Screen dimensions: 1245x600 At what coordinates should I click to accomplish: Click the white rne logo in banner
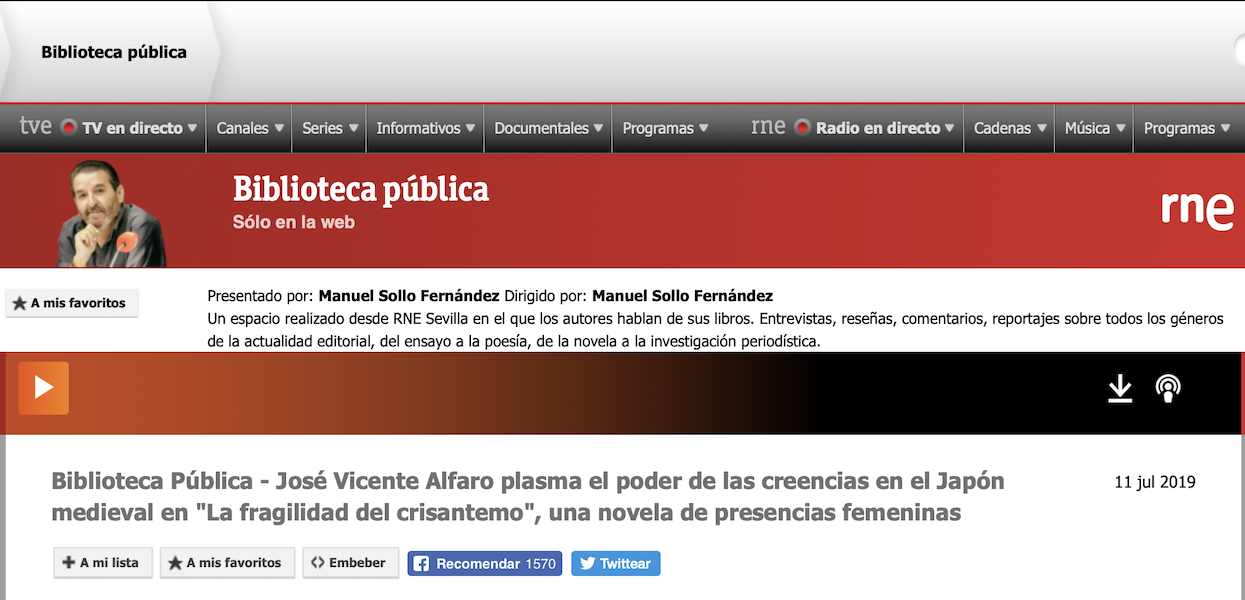[x=1196, y=209]
